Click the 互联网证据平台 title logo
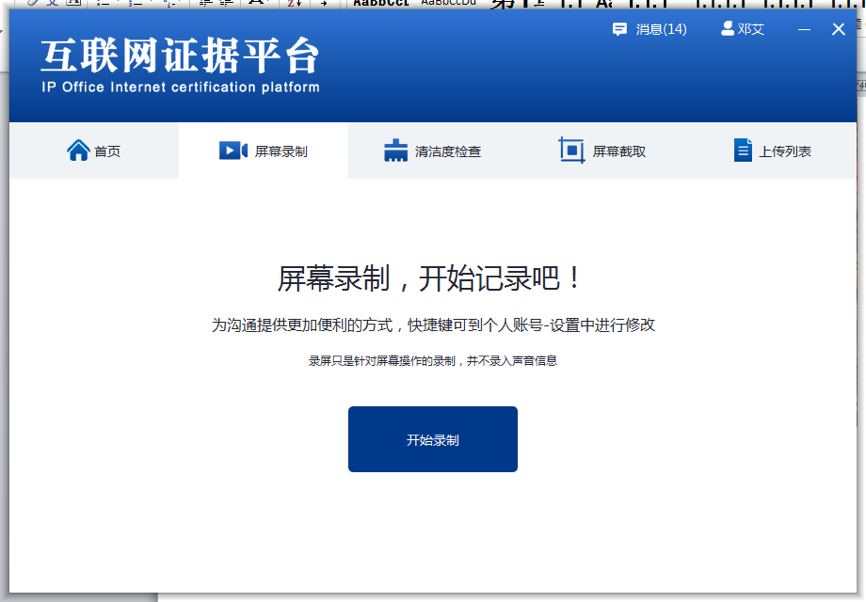The height and width of the screenshot is (602, 866). pos(180,56)
